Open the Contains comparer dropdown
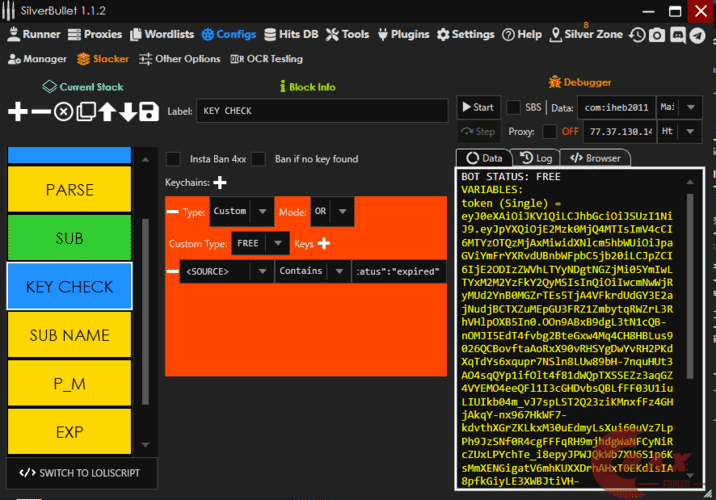Image resolution: width=716 pixels, height=500 pixels. pos(311,271)
